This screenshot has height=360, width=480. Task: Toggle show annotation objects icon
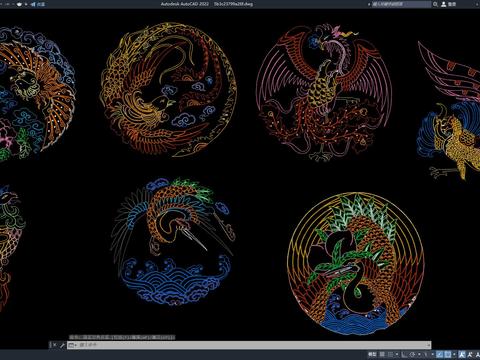pyautogui.click(x=461, y=354)
